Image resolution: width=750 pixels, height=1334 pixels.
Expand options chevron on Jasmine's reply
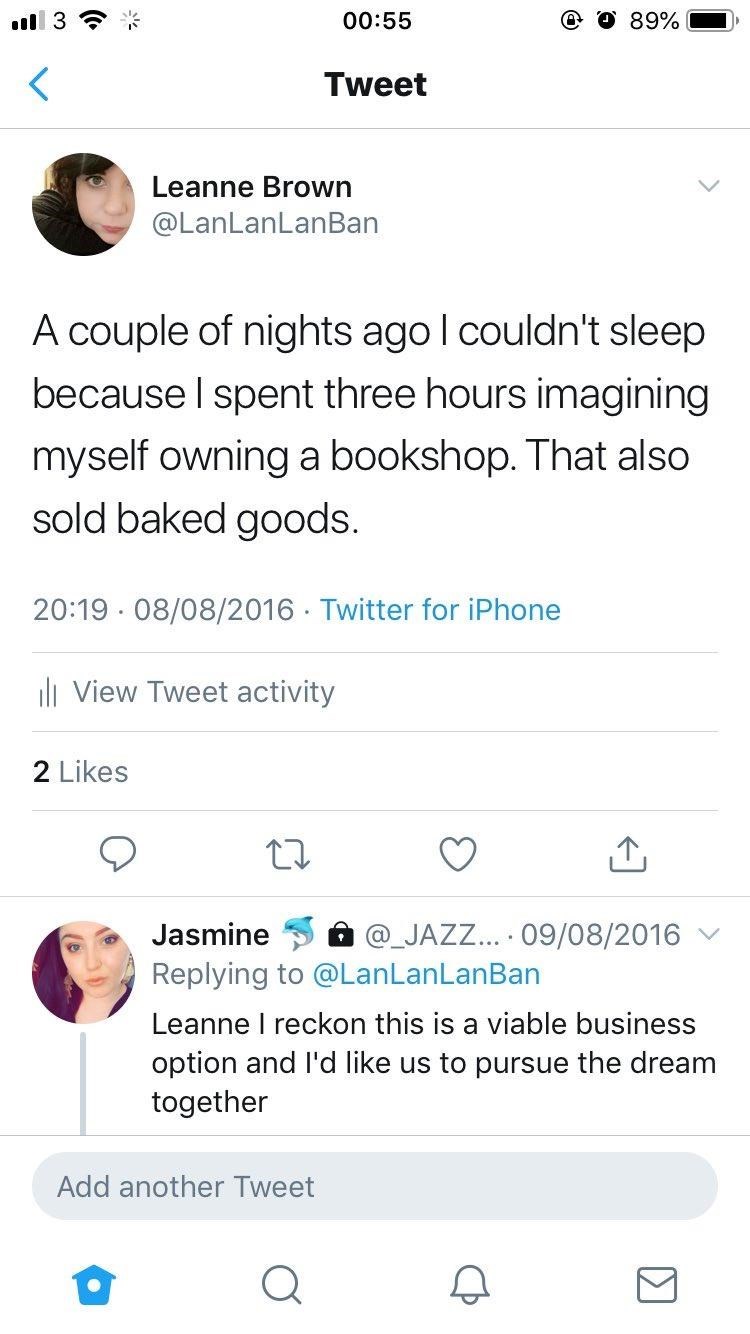708,934
